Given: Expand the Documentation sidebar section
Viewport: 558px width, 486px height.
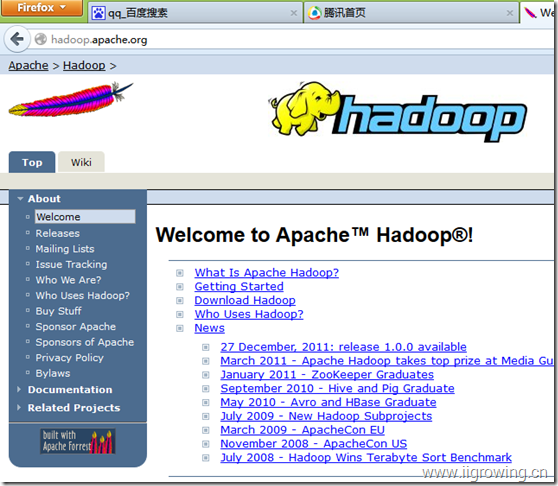Looking at the screenshot, I should pyautogui.click(x=70, y=390).
